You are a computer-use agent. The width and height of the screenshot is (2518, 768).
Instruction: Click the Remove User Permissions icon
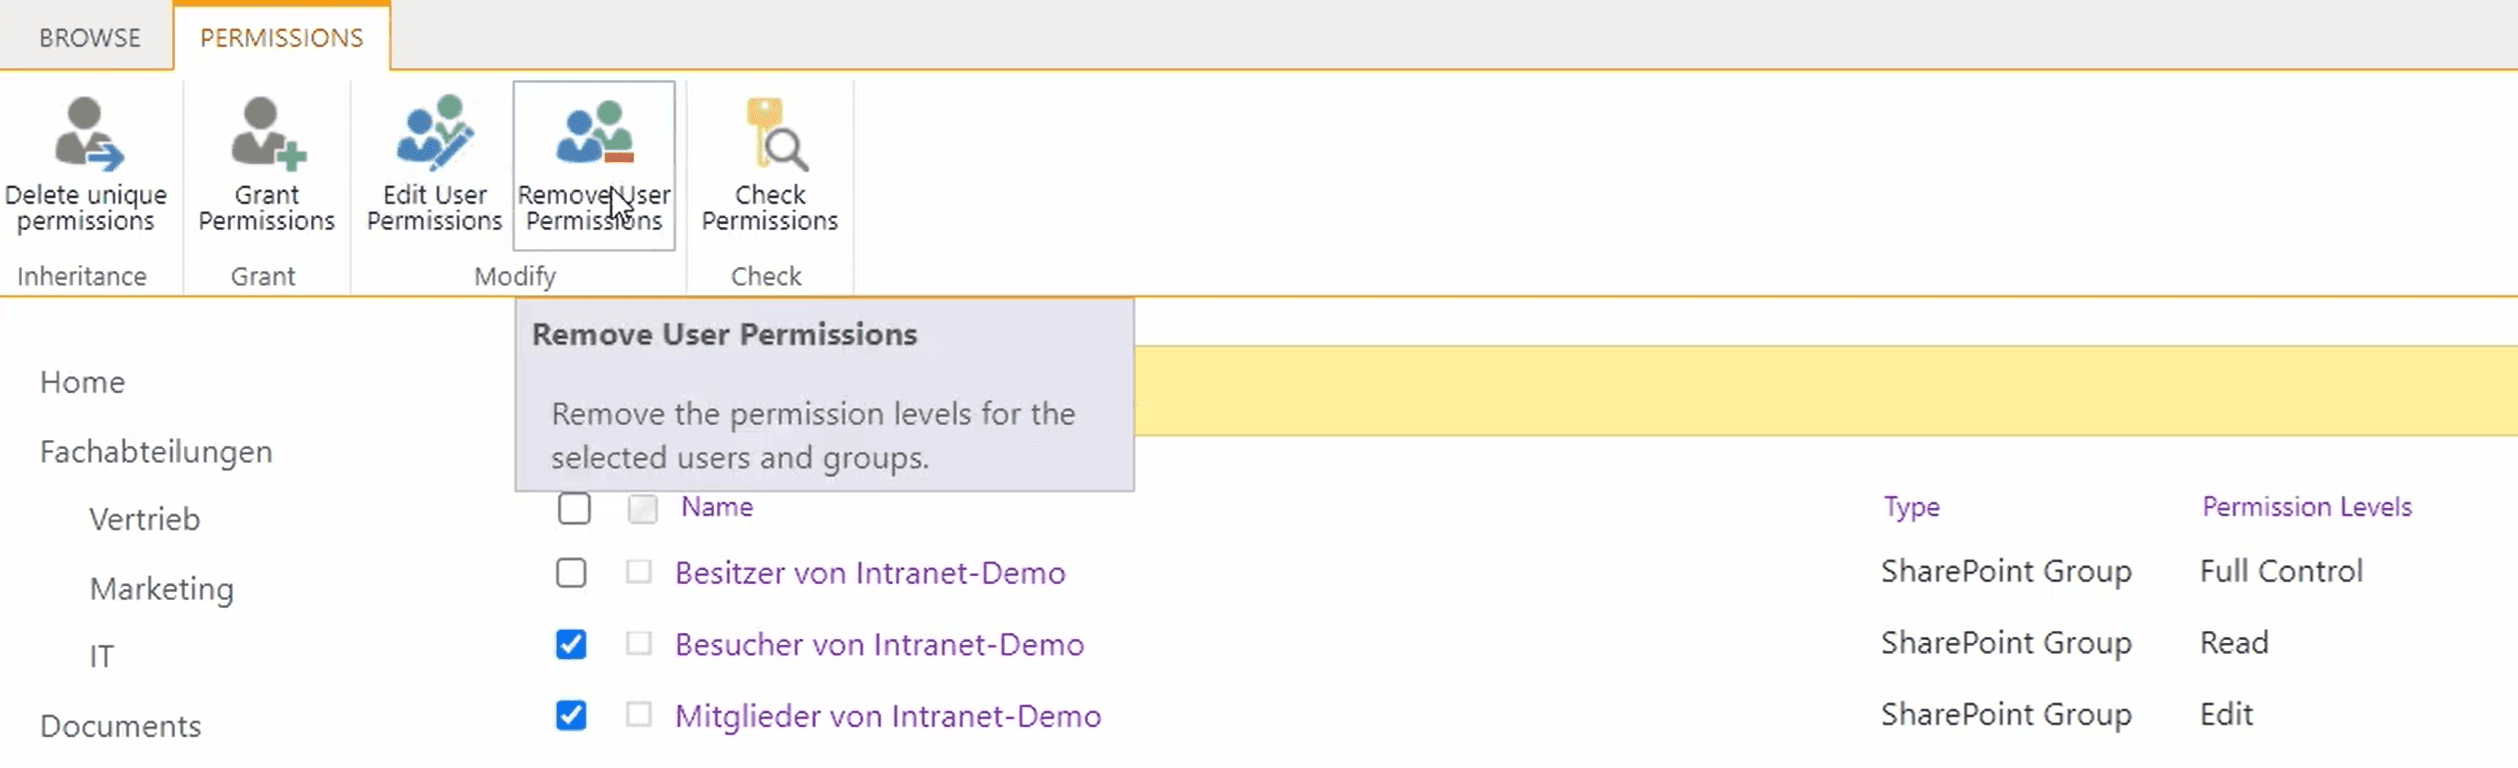click(593, 135)
